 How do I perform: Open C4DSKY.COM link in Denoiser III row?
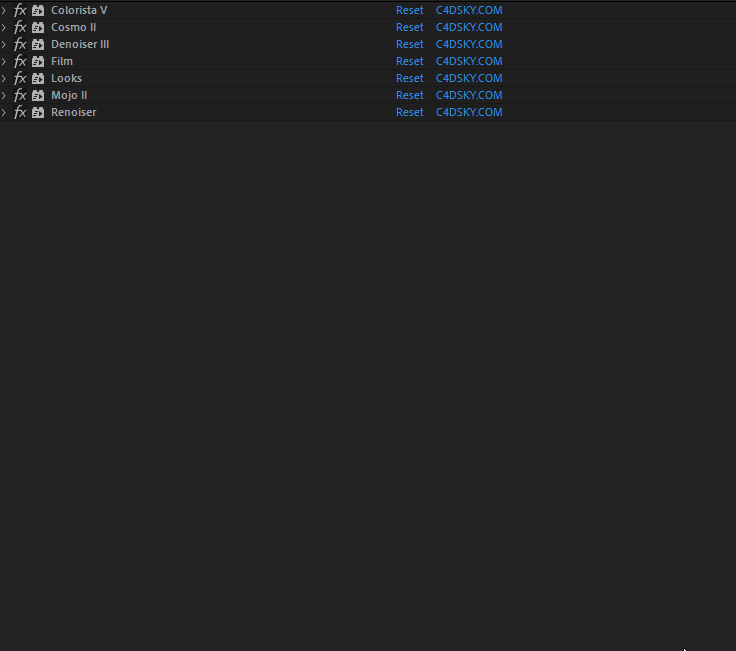pyautogui.click(x=469, y=44)
